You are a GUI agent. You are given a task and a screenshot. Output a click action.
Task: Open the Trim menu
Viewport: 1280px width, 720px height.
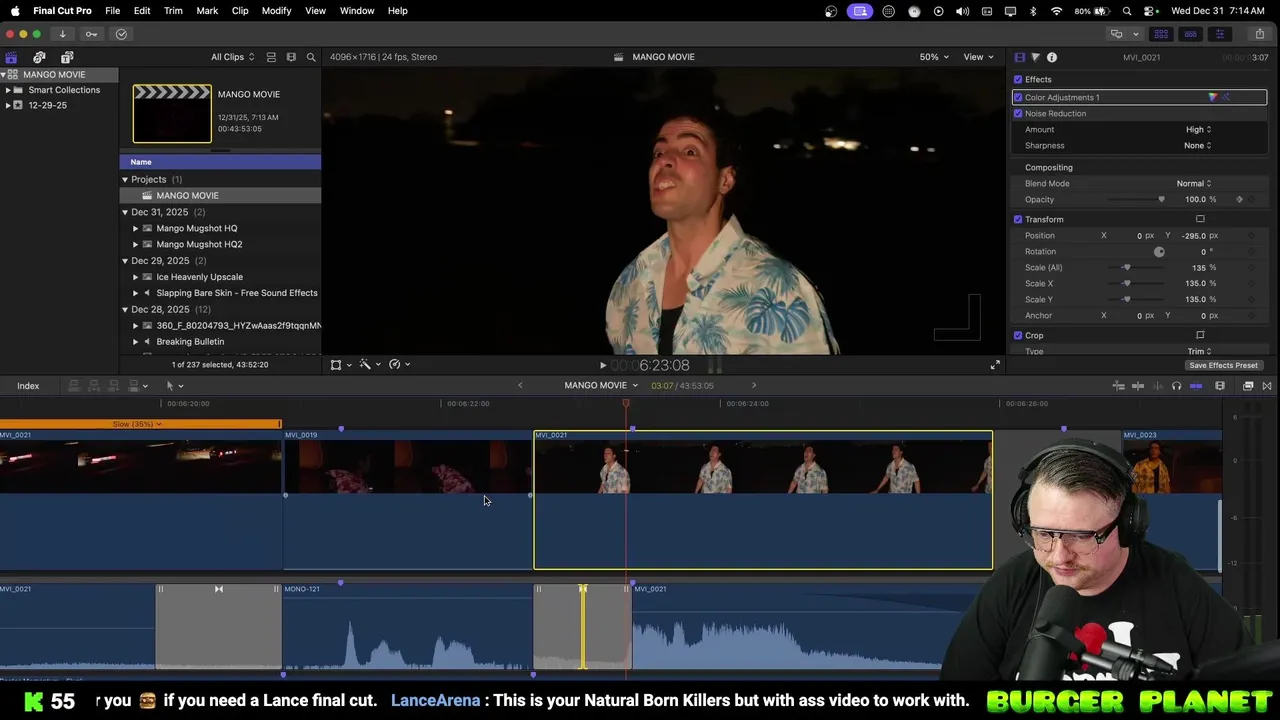pos(173,10)
